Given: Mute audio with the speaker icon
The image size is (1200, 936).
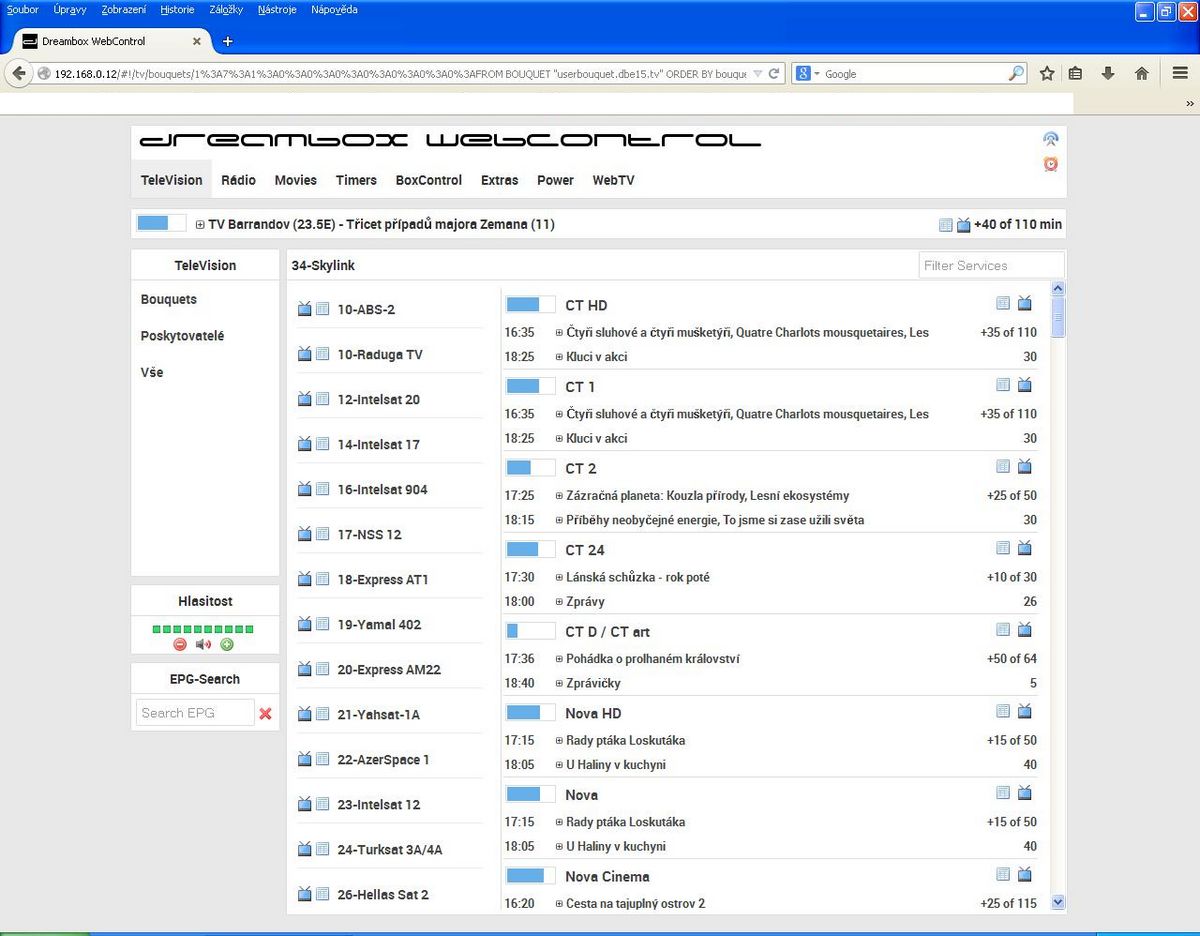Looking at the screenshot, I should pos(203,644).
